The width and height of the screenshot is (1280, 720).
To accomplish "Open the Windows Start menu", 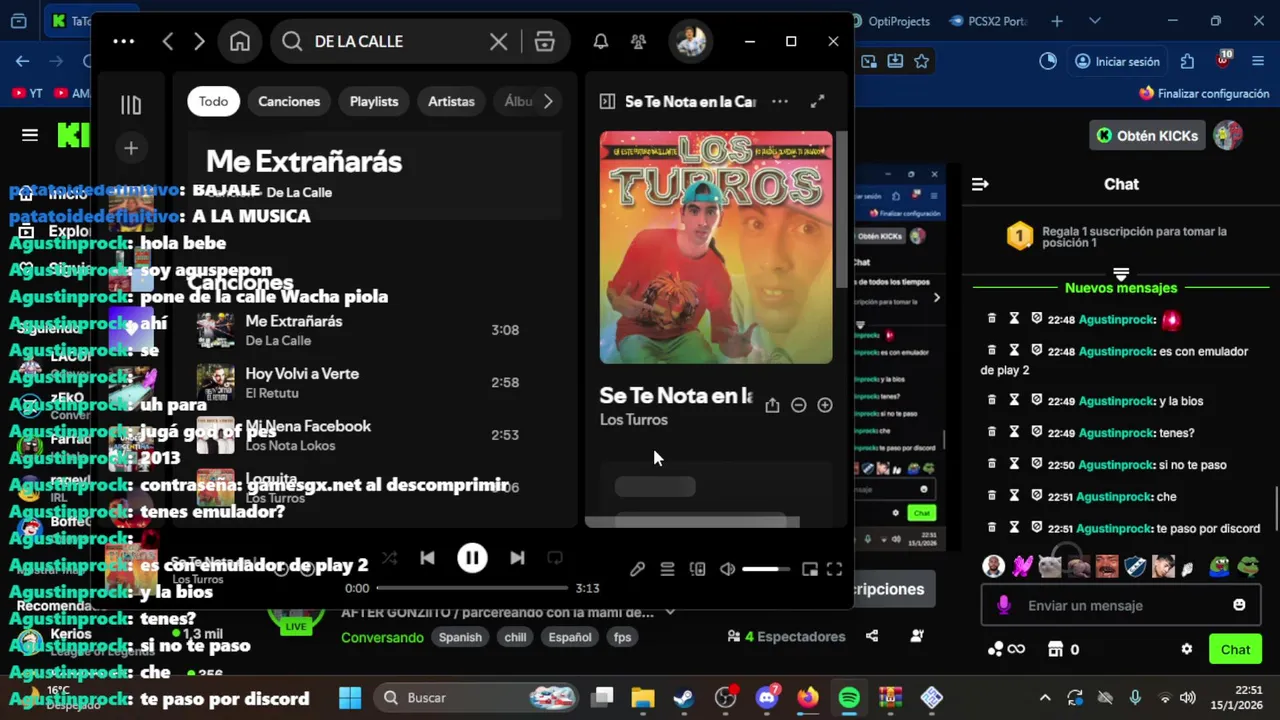I will [350, 697].
